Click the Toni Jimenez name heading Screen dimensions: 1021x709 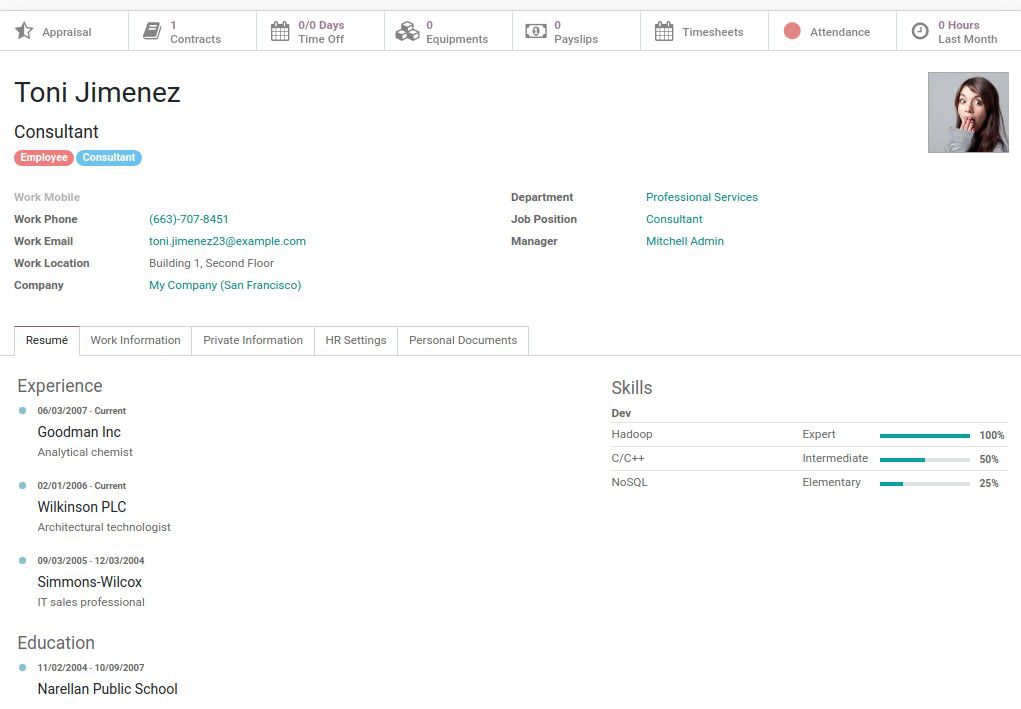(x=97, y=92)
